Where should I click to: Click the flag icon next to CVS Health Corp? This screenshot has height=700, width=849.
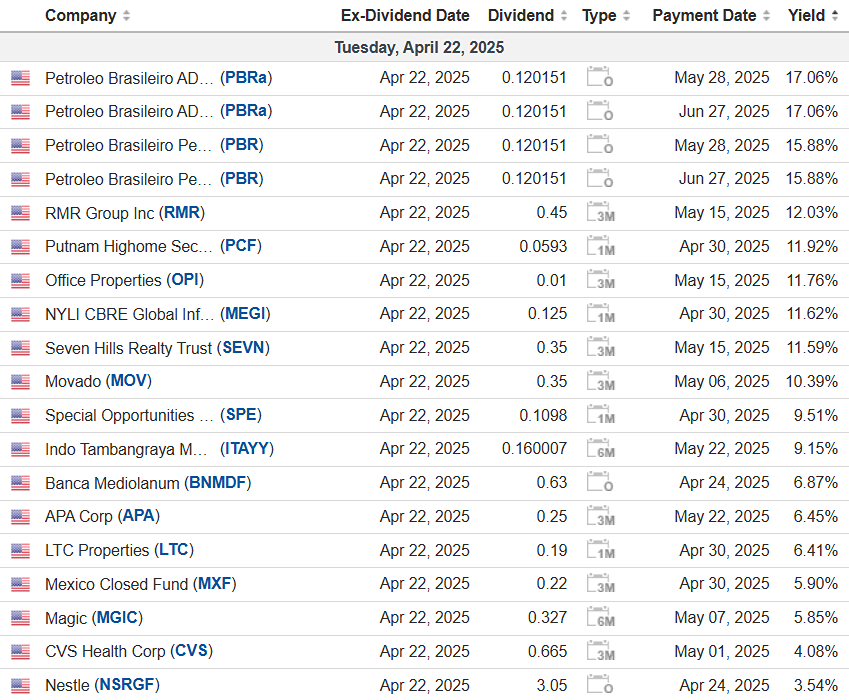[20, 652]
